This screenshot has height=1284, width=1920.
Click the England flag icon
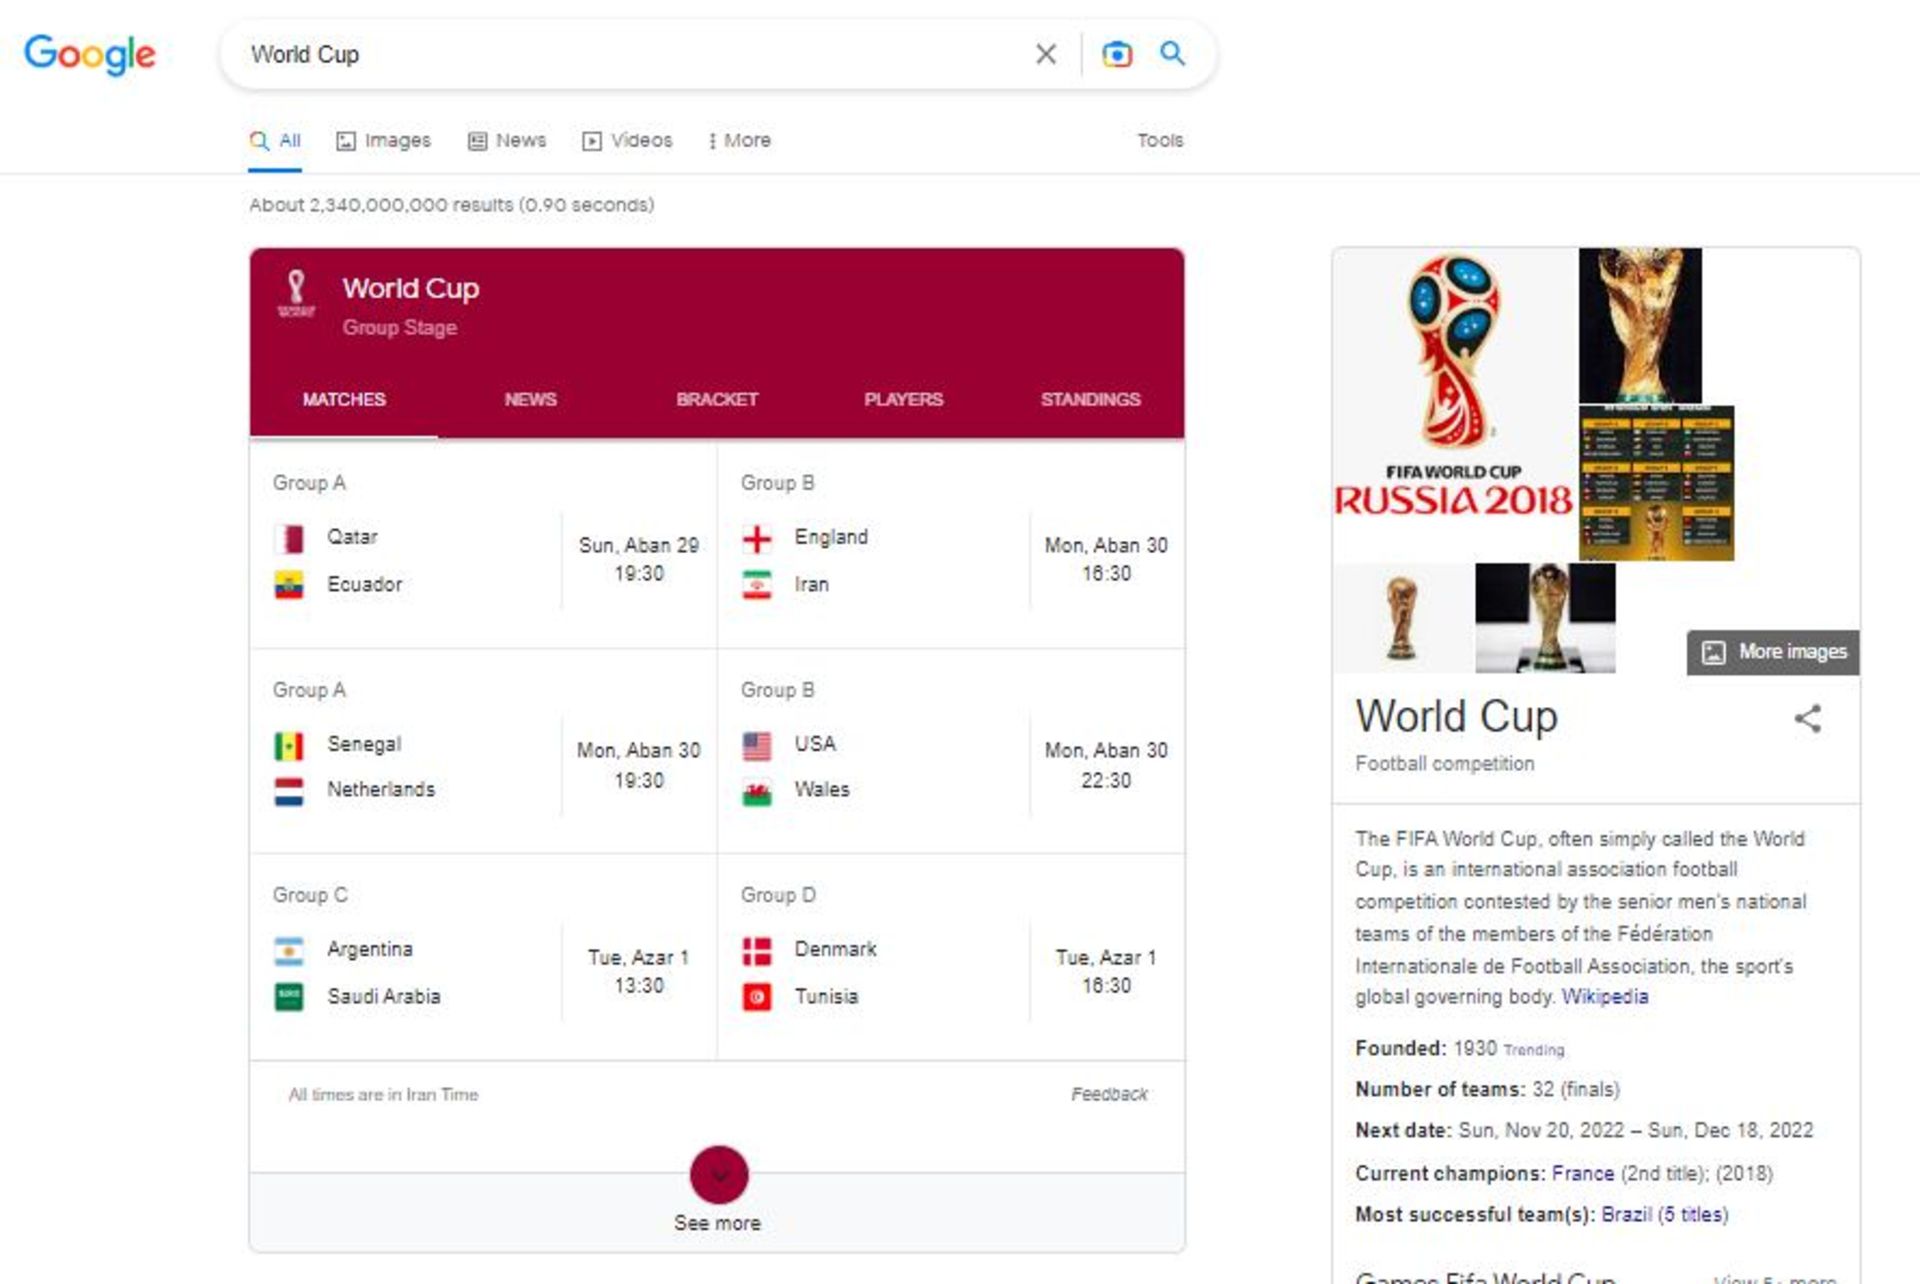[757, 538]
